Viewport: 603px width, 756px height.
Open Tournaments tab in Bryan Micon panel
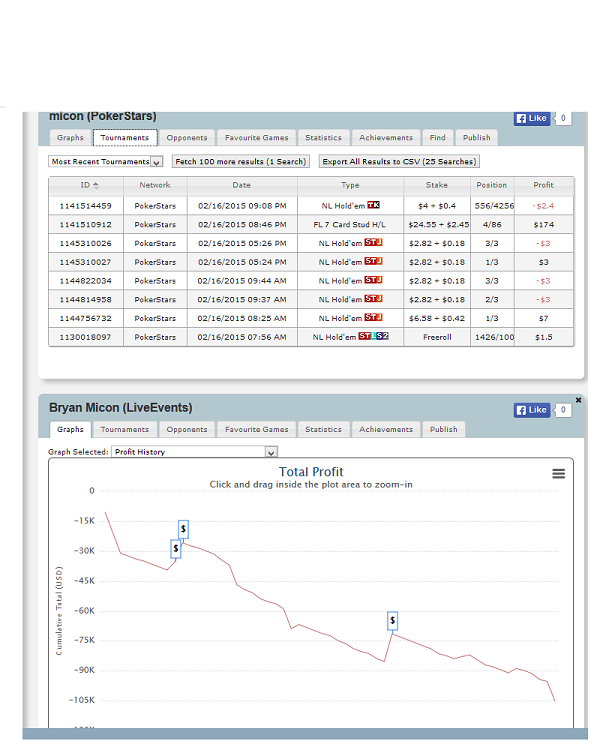tap(125, 429)
